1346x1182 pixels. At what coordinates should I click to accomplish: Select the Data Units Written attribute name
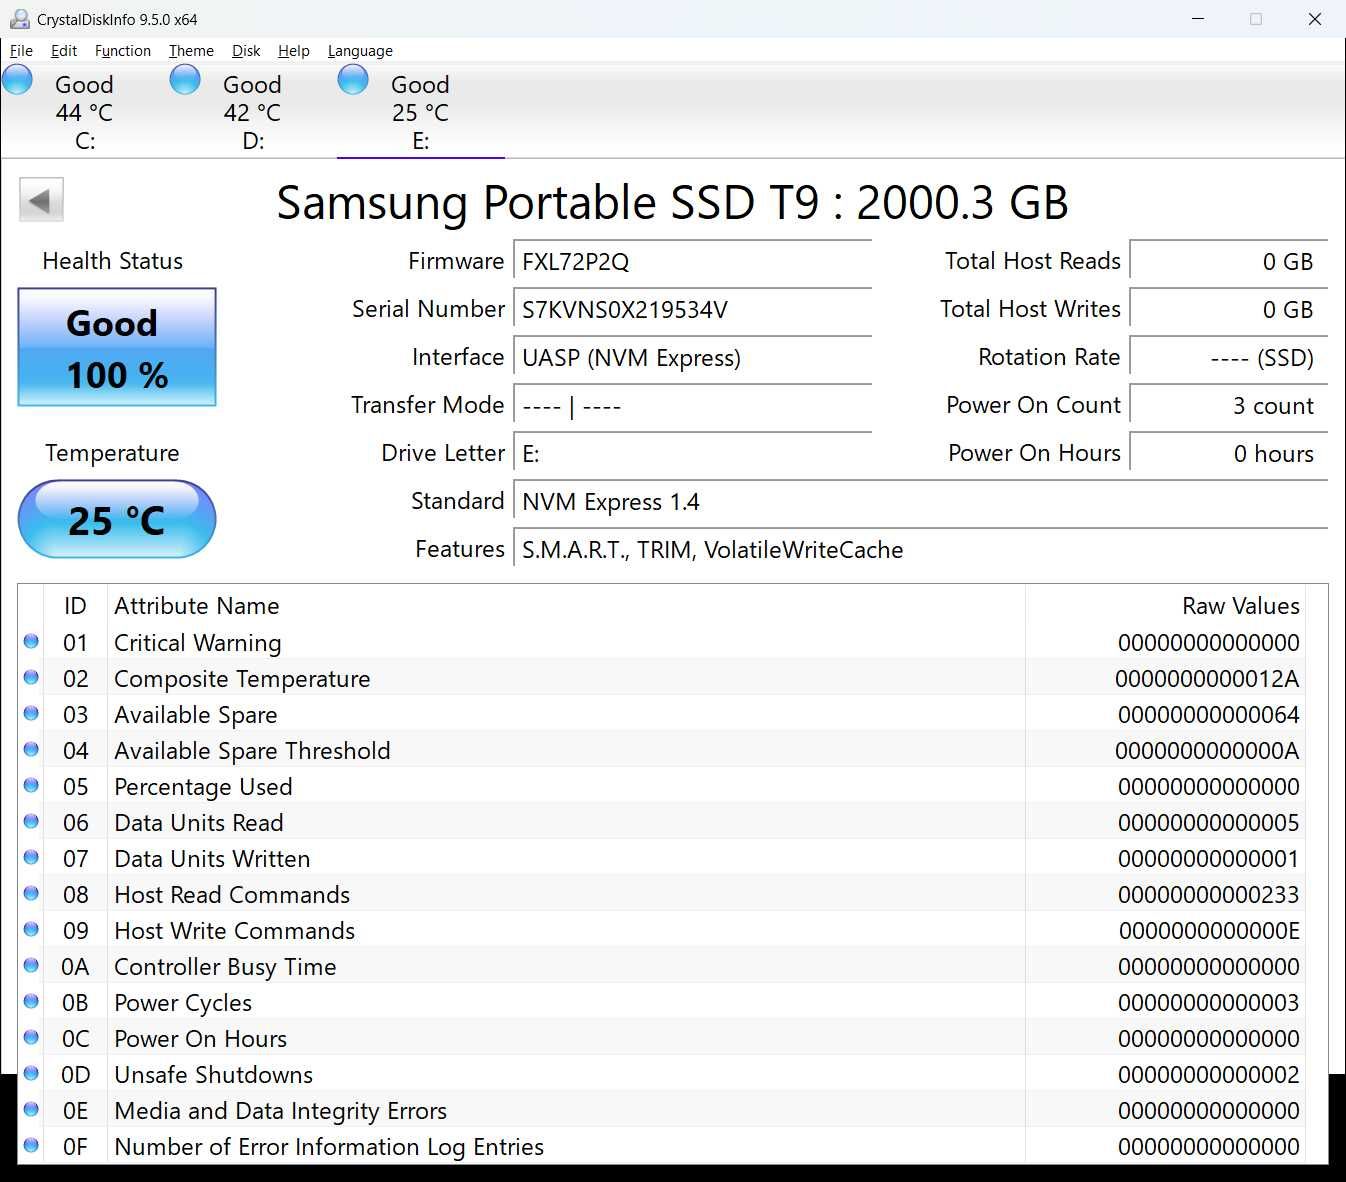tap(212, 859)
